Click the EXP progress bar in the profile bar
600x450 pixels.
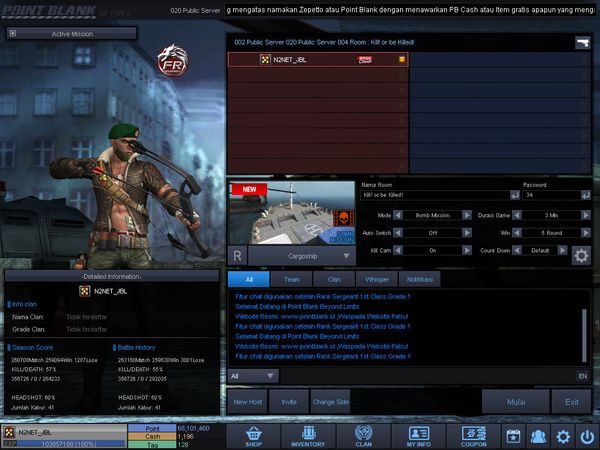coord(71,443)
